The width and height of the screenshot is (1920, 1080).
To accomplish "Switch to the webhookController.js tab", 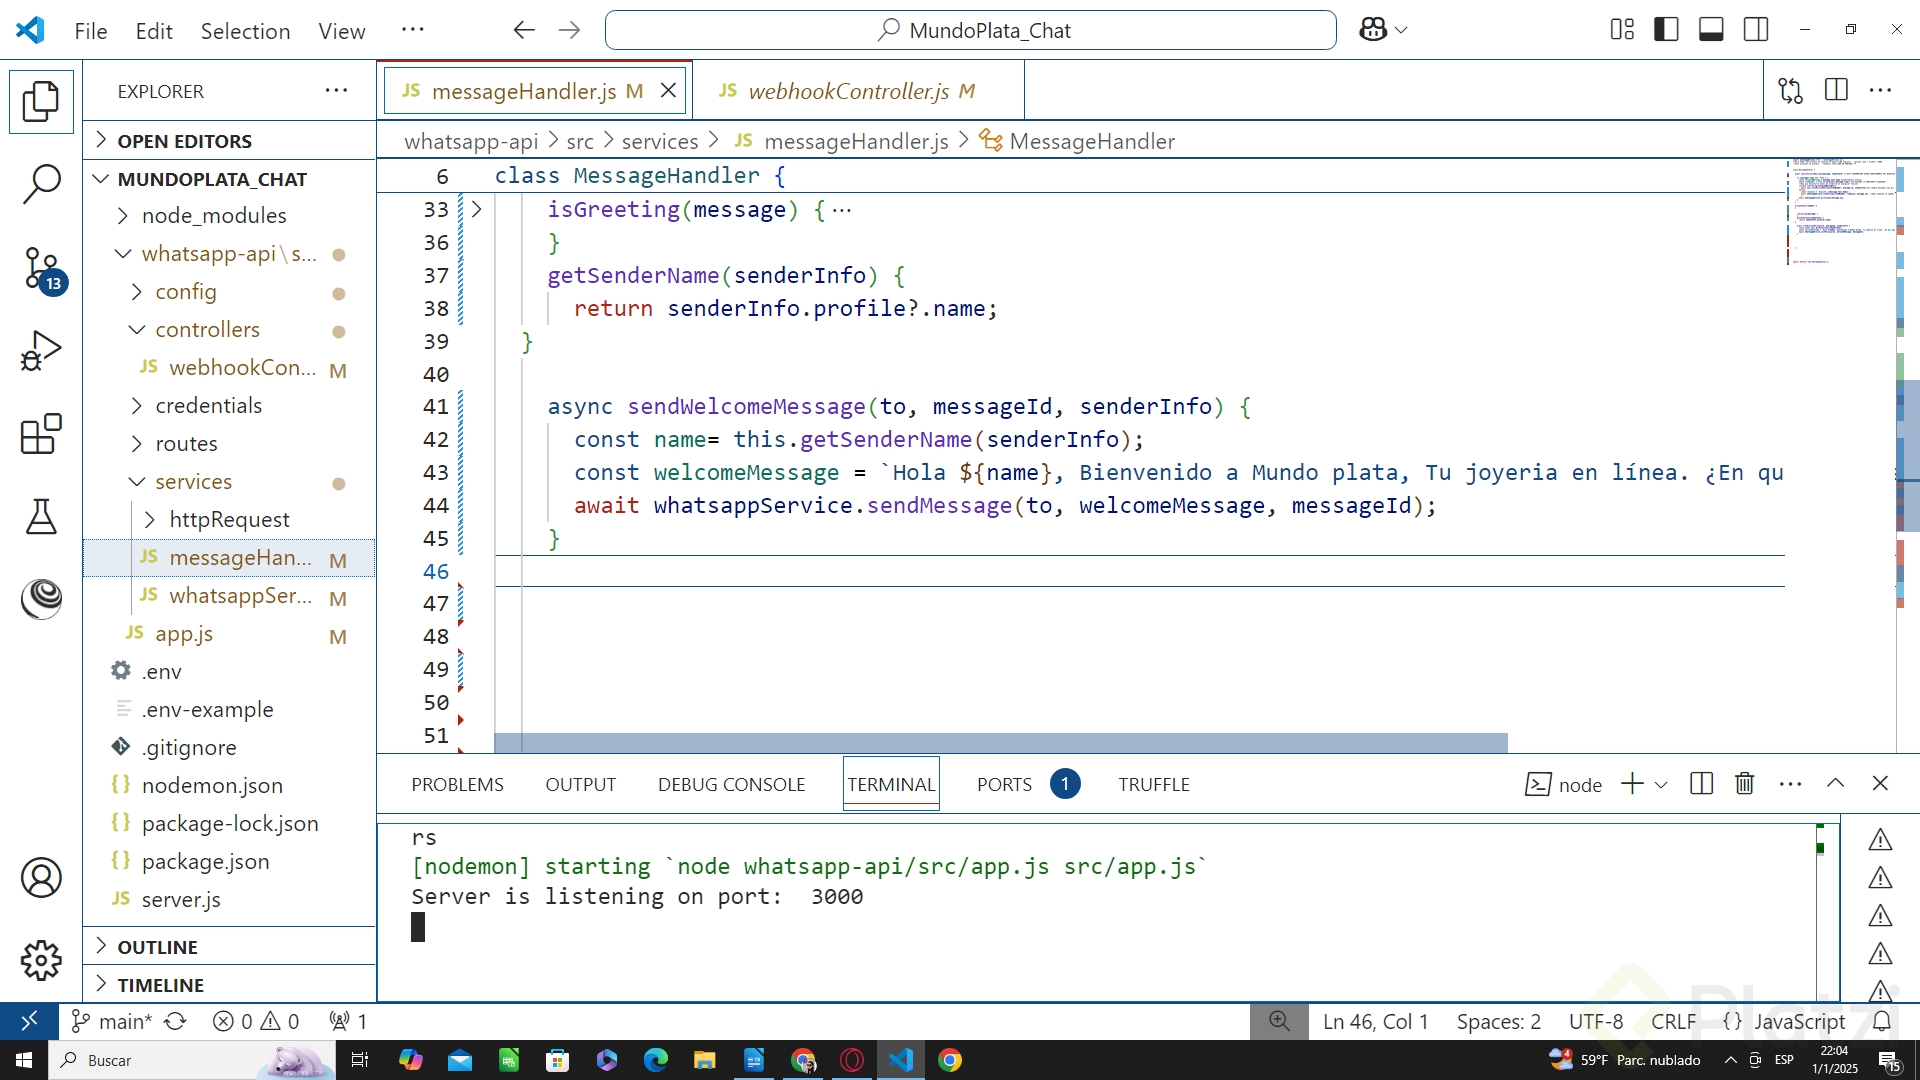I will 848,91.
